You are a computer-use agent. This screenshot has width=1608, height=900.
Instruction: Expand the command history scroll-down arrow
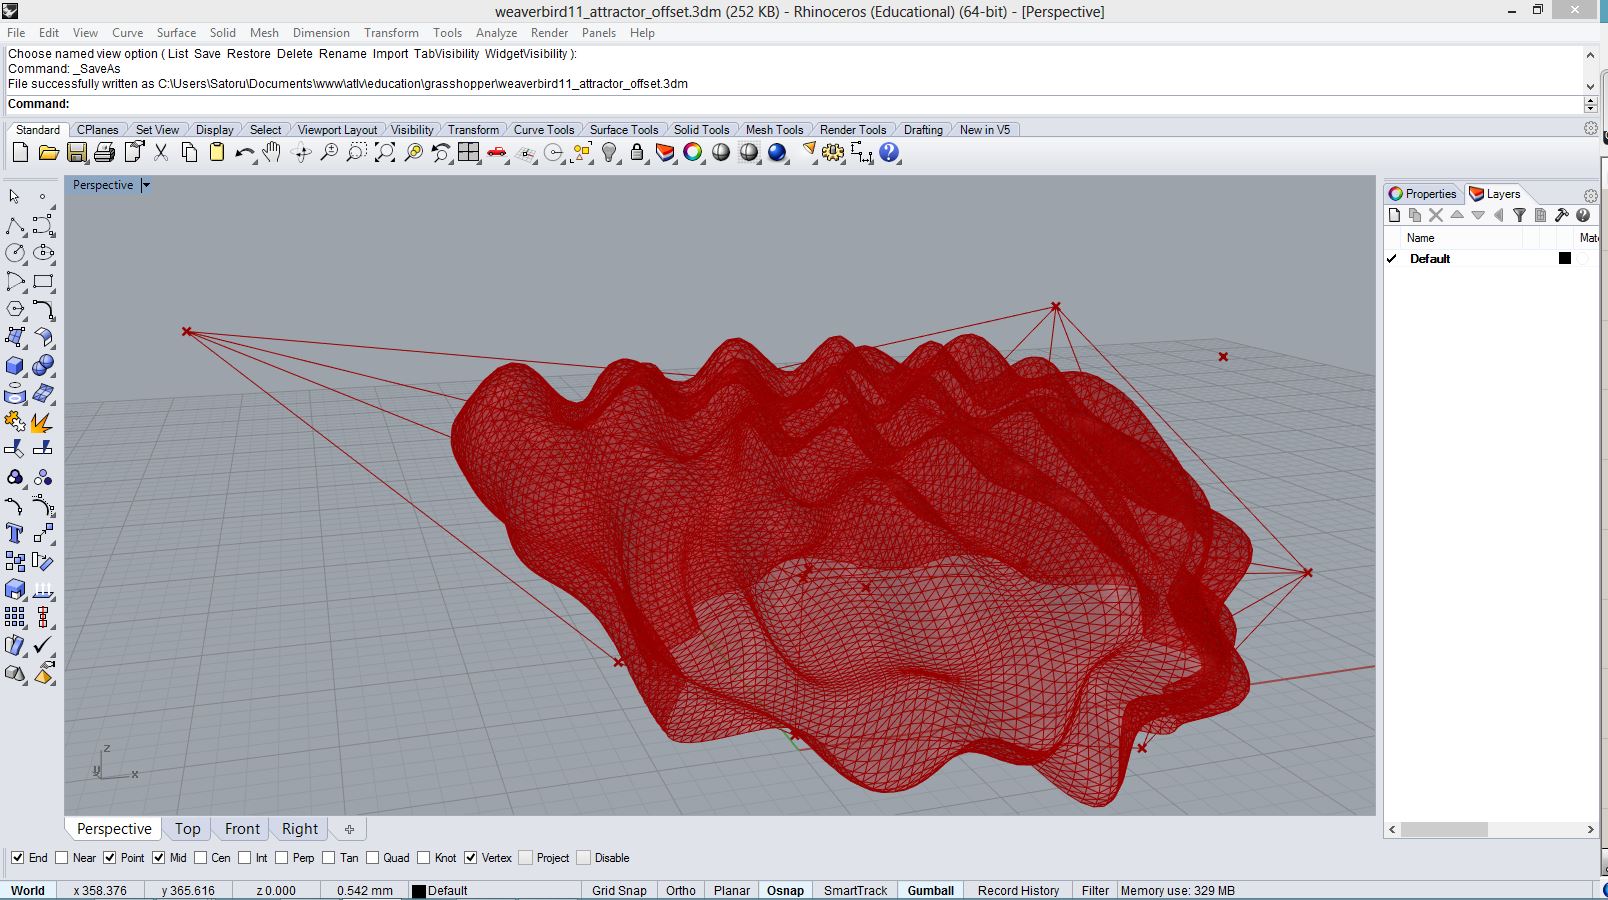[1590, 85]
